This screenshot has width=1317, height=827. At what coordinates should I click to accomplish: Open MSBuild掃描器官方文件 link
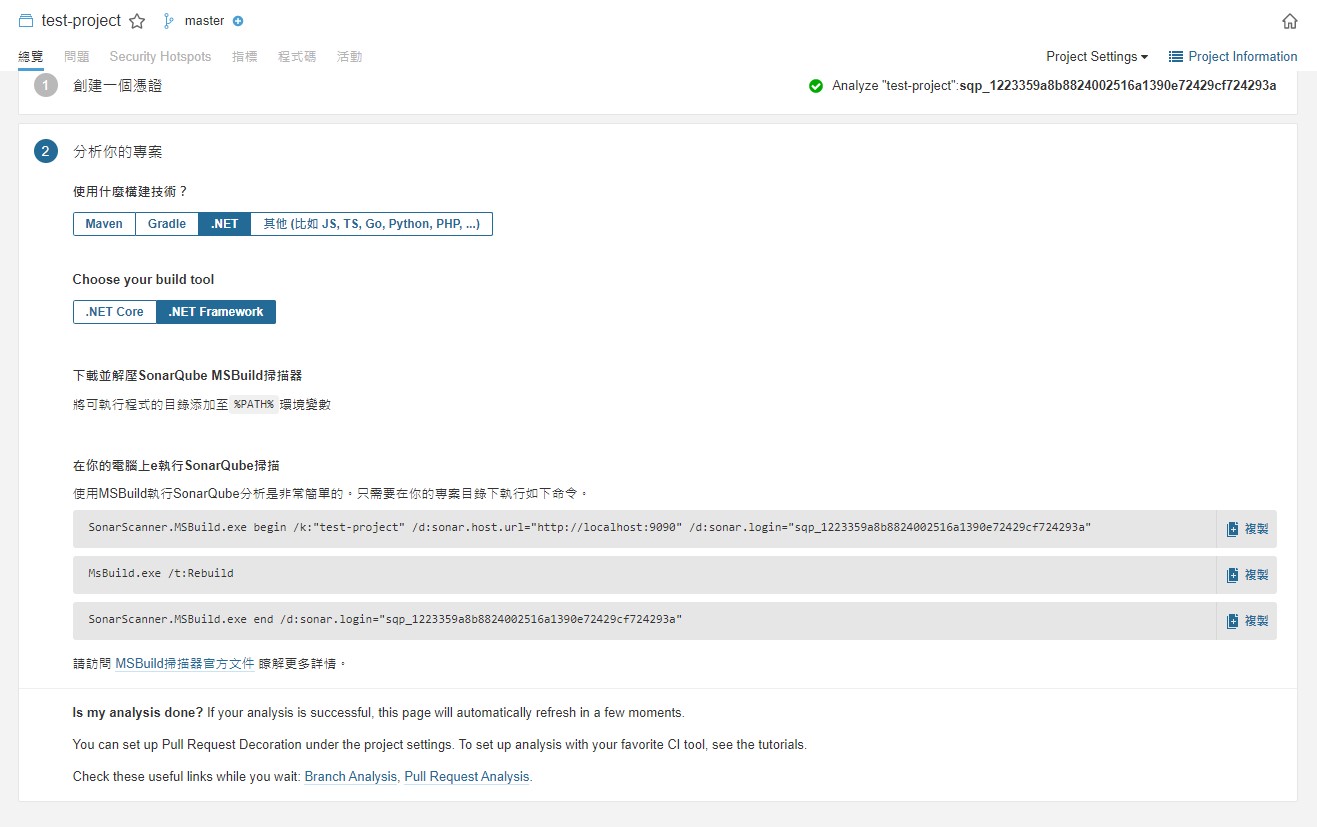click(x=185, y=663)
